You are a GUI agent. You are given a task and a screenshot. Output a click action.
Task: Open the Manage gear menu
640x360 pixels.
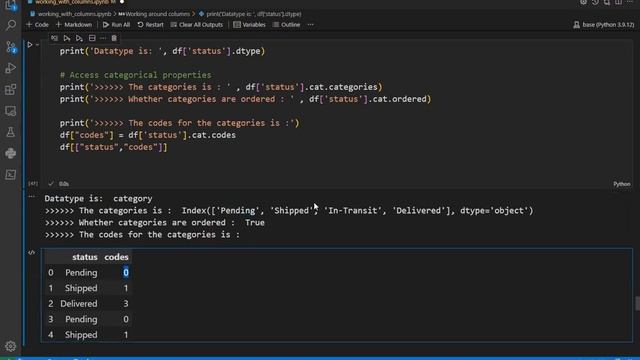coord(11,346)
